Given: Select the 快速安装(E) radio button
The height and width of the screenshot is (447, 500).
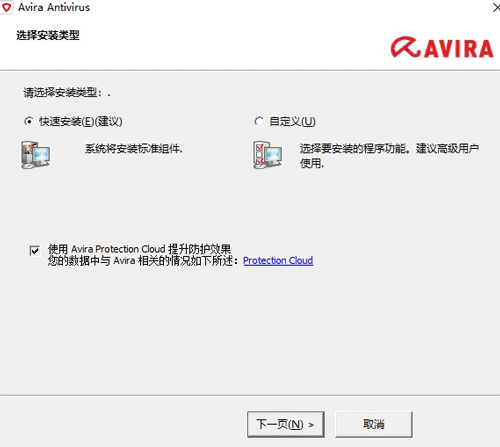Looking at the screenshot, I should click(29, 122).
